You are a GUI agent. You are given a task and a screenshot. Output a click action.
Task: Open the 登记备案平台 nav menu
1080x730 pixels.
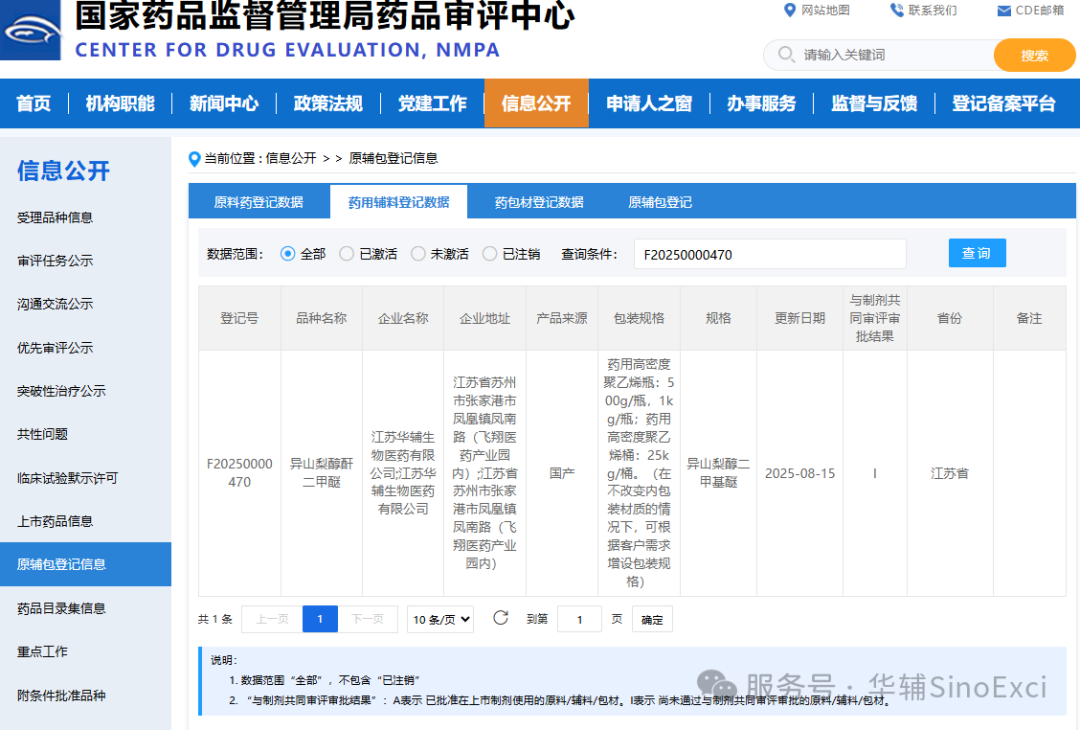pyautogui.click(x=1004, y=103)
